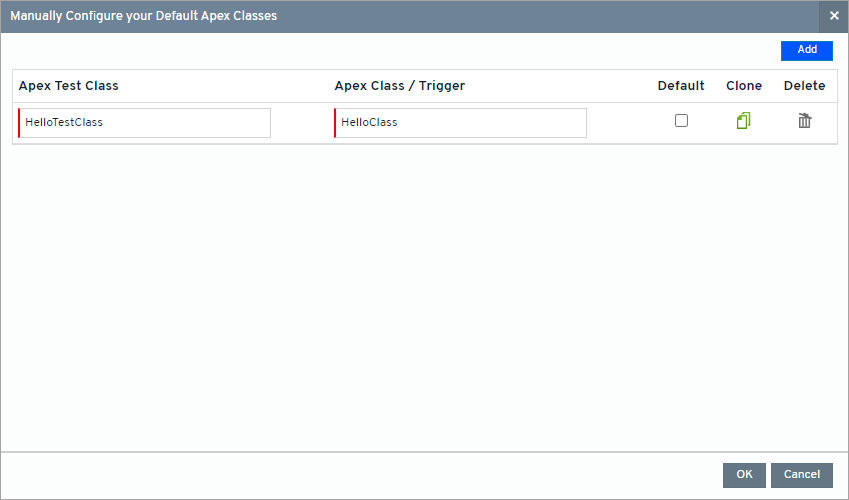Click the empty area below the table
849x500 pixels.
click(424, 300)
